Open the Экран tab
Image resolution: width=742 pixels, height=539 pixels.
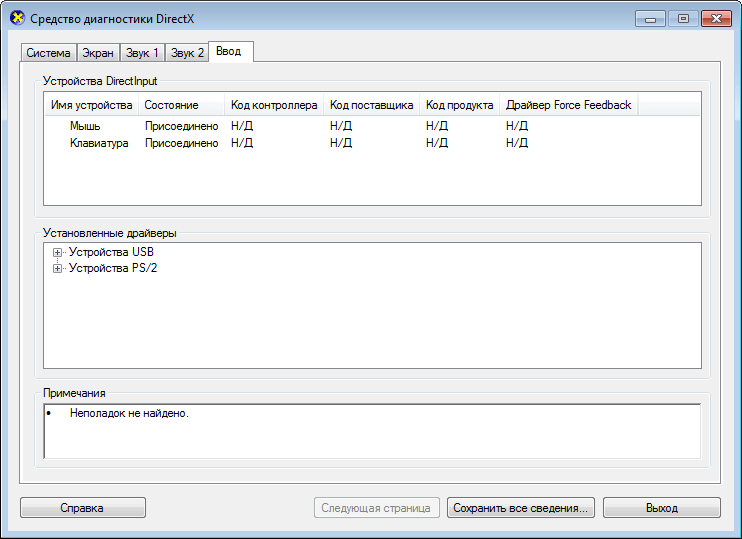coord(98,53)
